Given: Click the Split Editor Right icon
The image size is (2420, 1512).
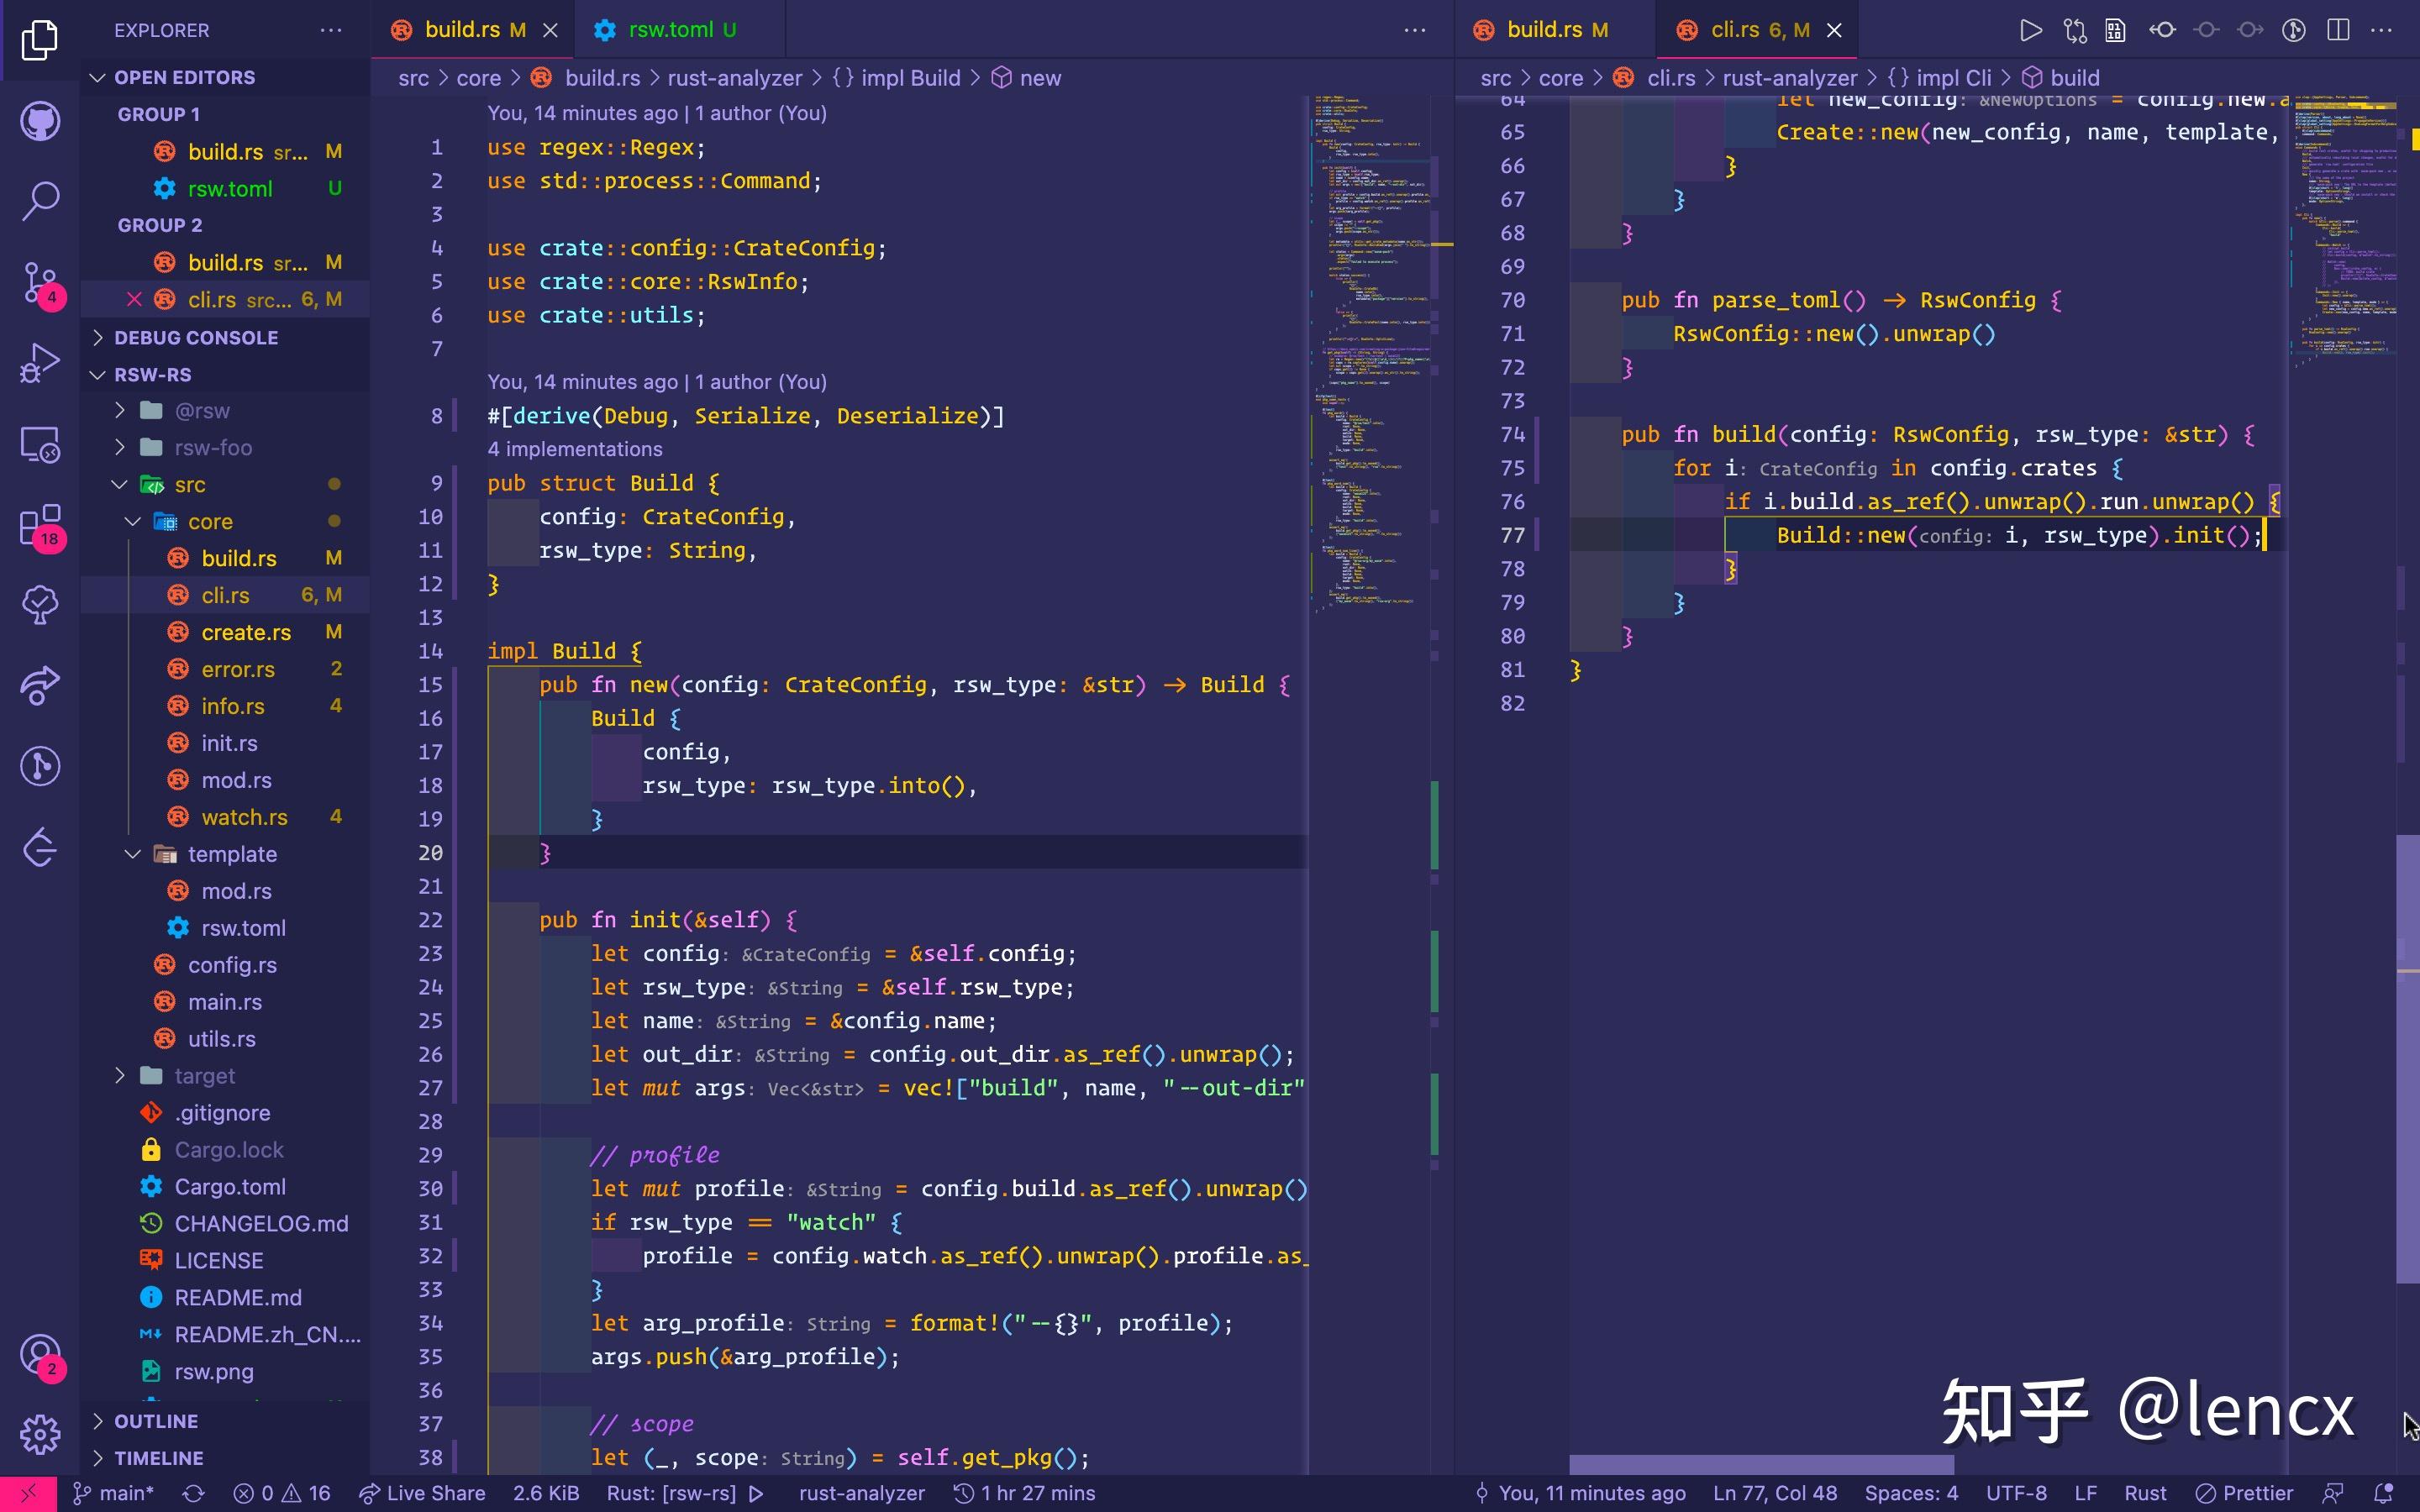Looking at the screenshot, I should pos(2338,30).
